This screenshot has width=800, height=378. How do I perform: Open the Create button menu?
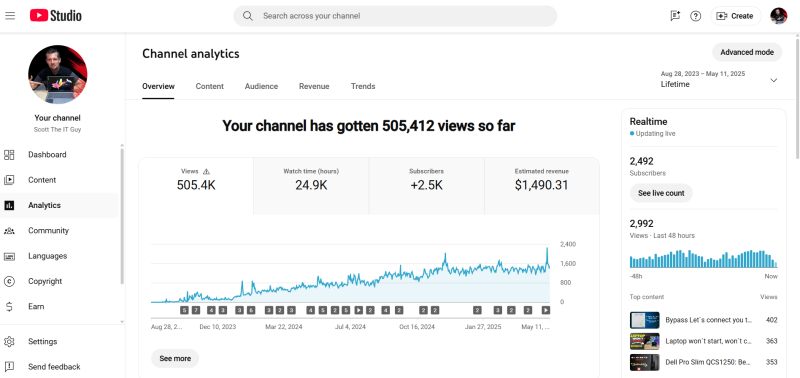click(735, 16)
